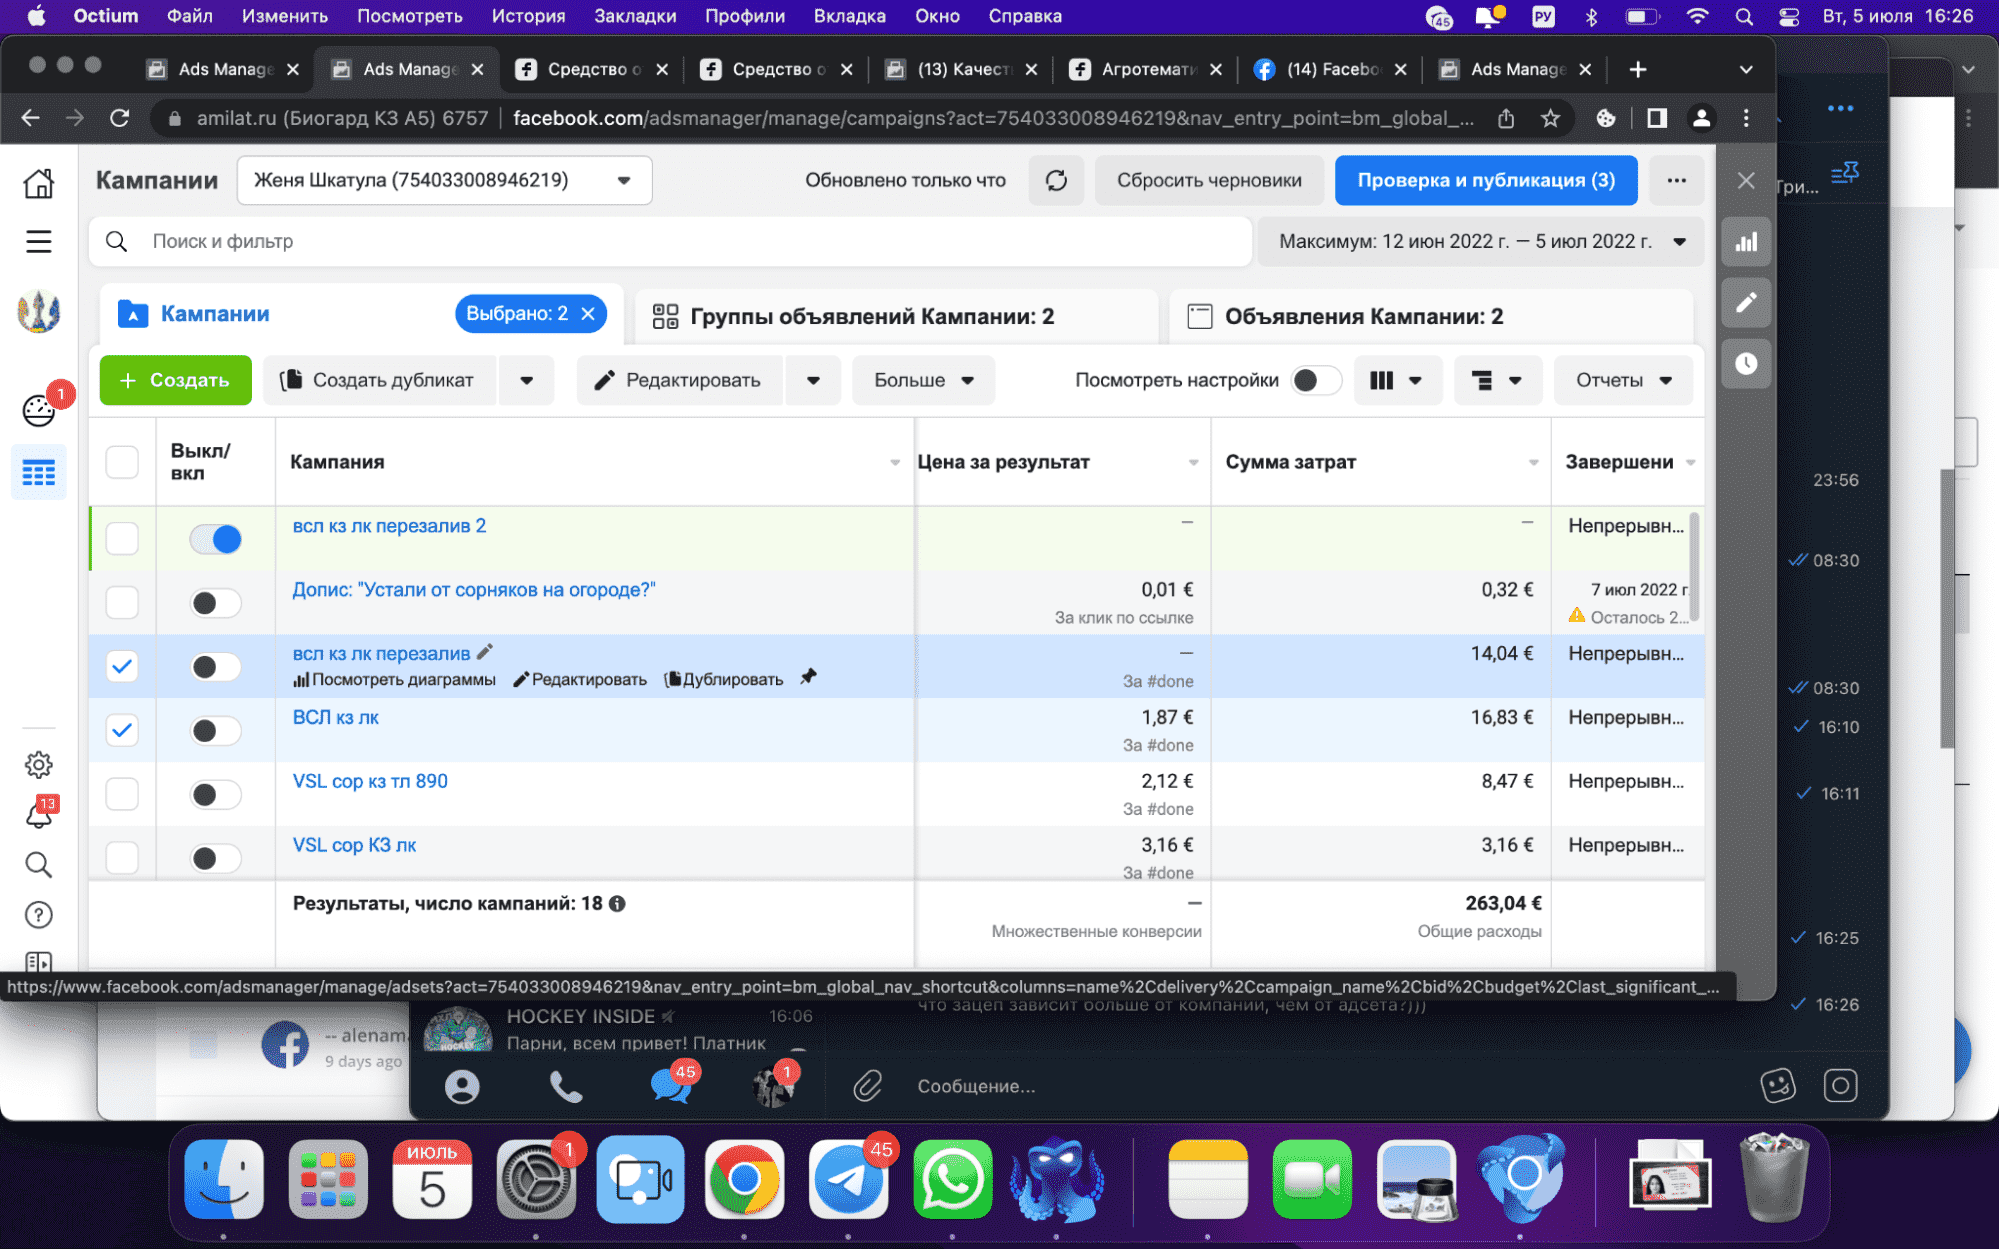Click the Поиск и фильтр search field
Screen dimensions: 1999x1250
670,241
